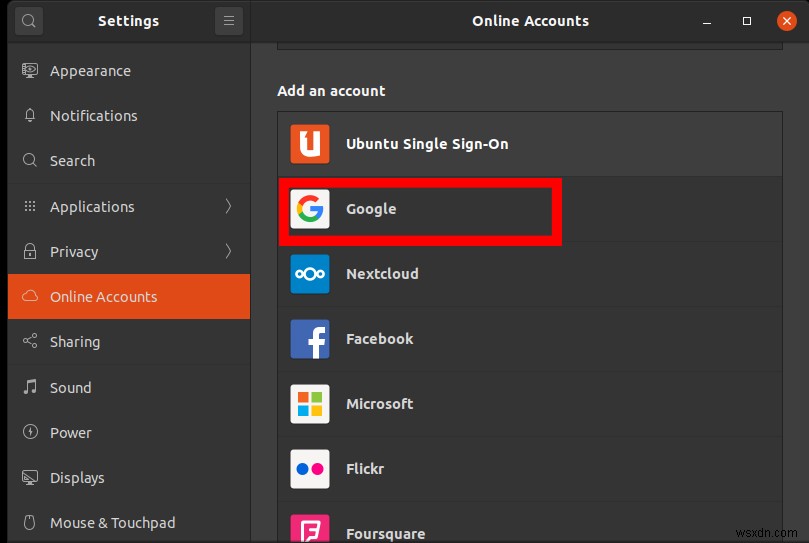
Task: Go to the Notifications settings
Action: (94, 116)
